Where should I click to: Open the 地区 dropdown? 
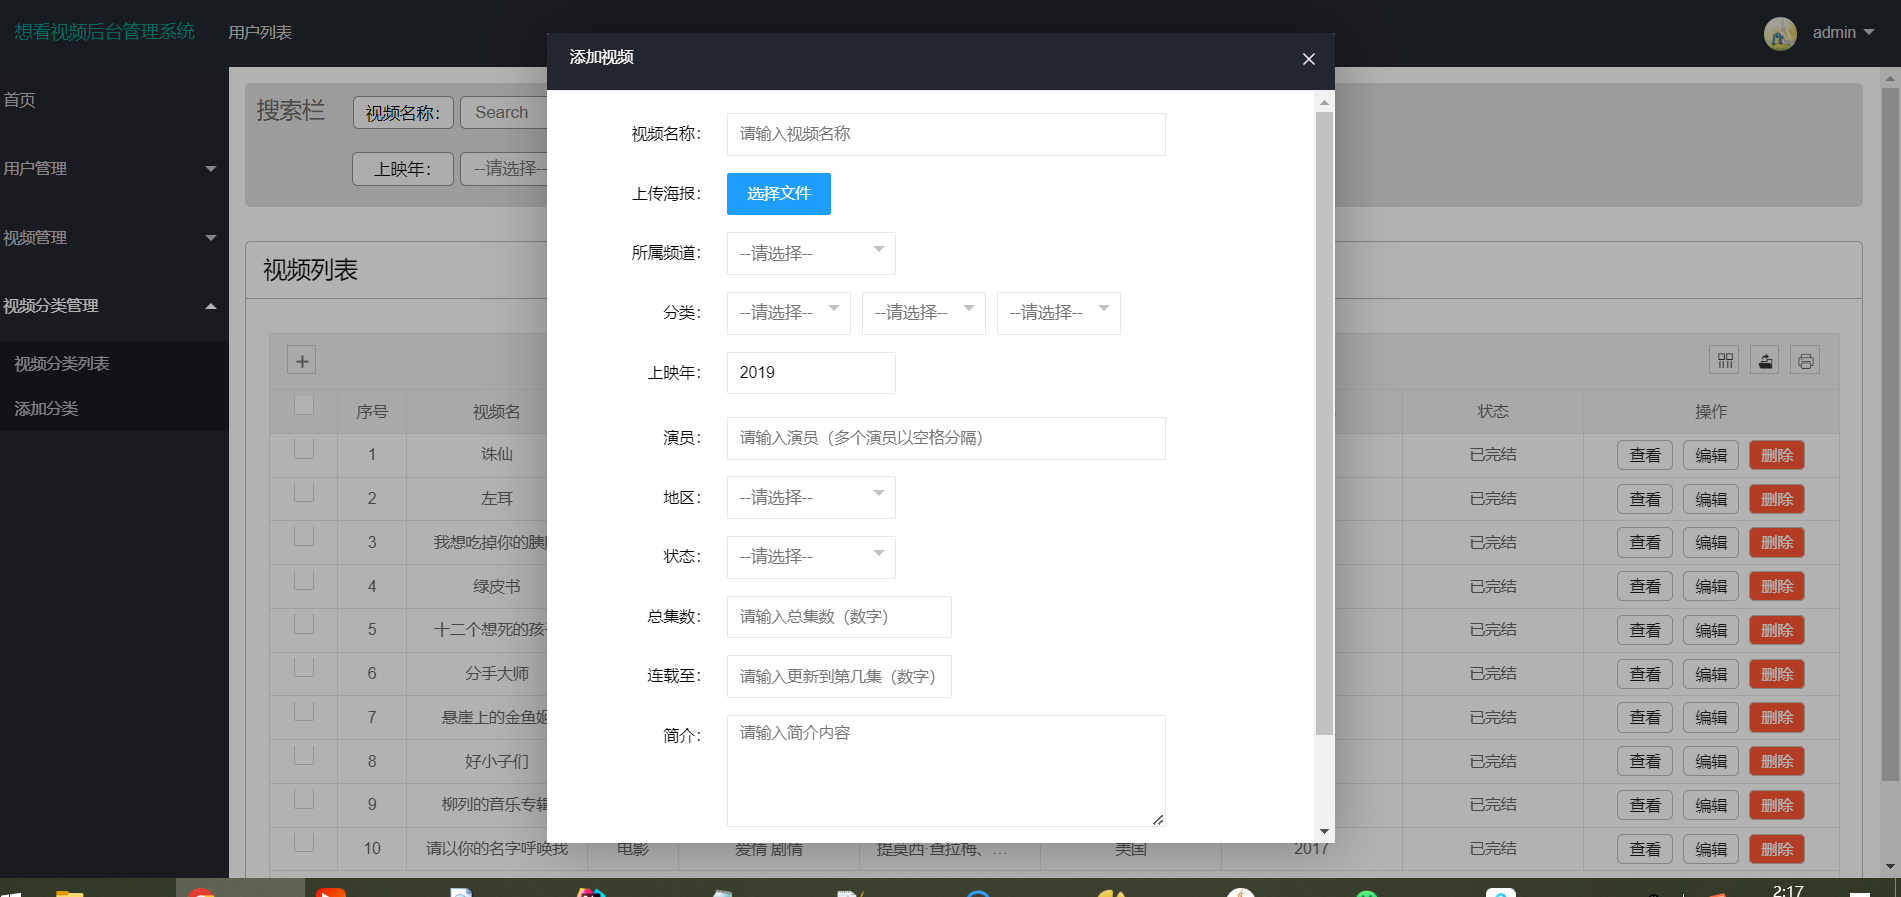pyautogui.click(x=811, y=497)
